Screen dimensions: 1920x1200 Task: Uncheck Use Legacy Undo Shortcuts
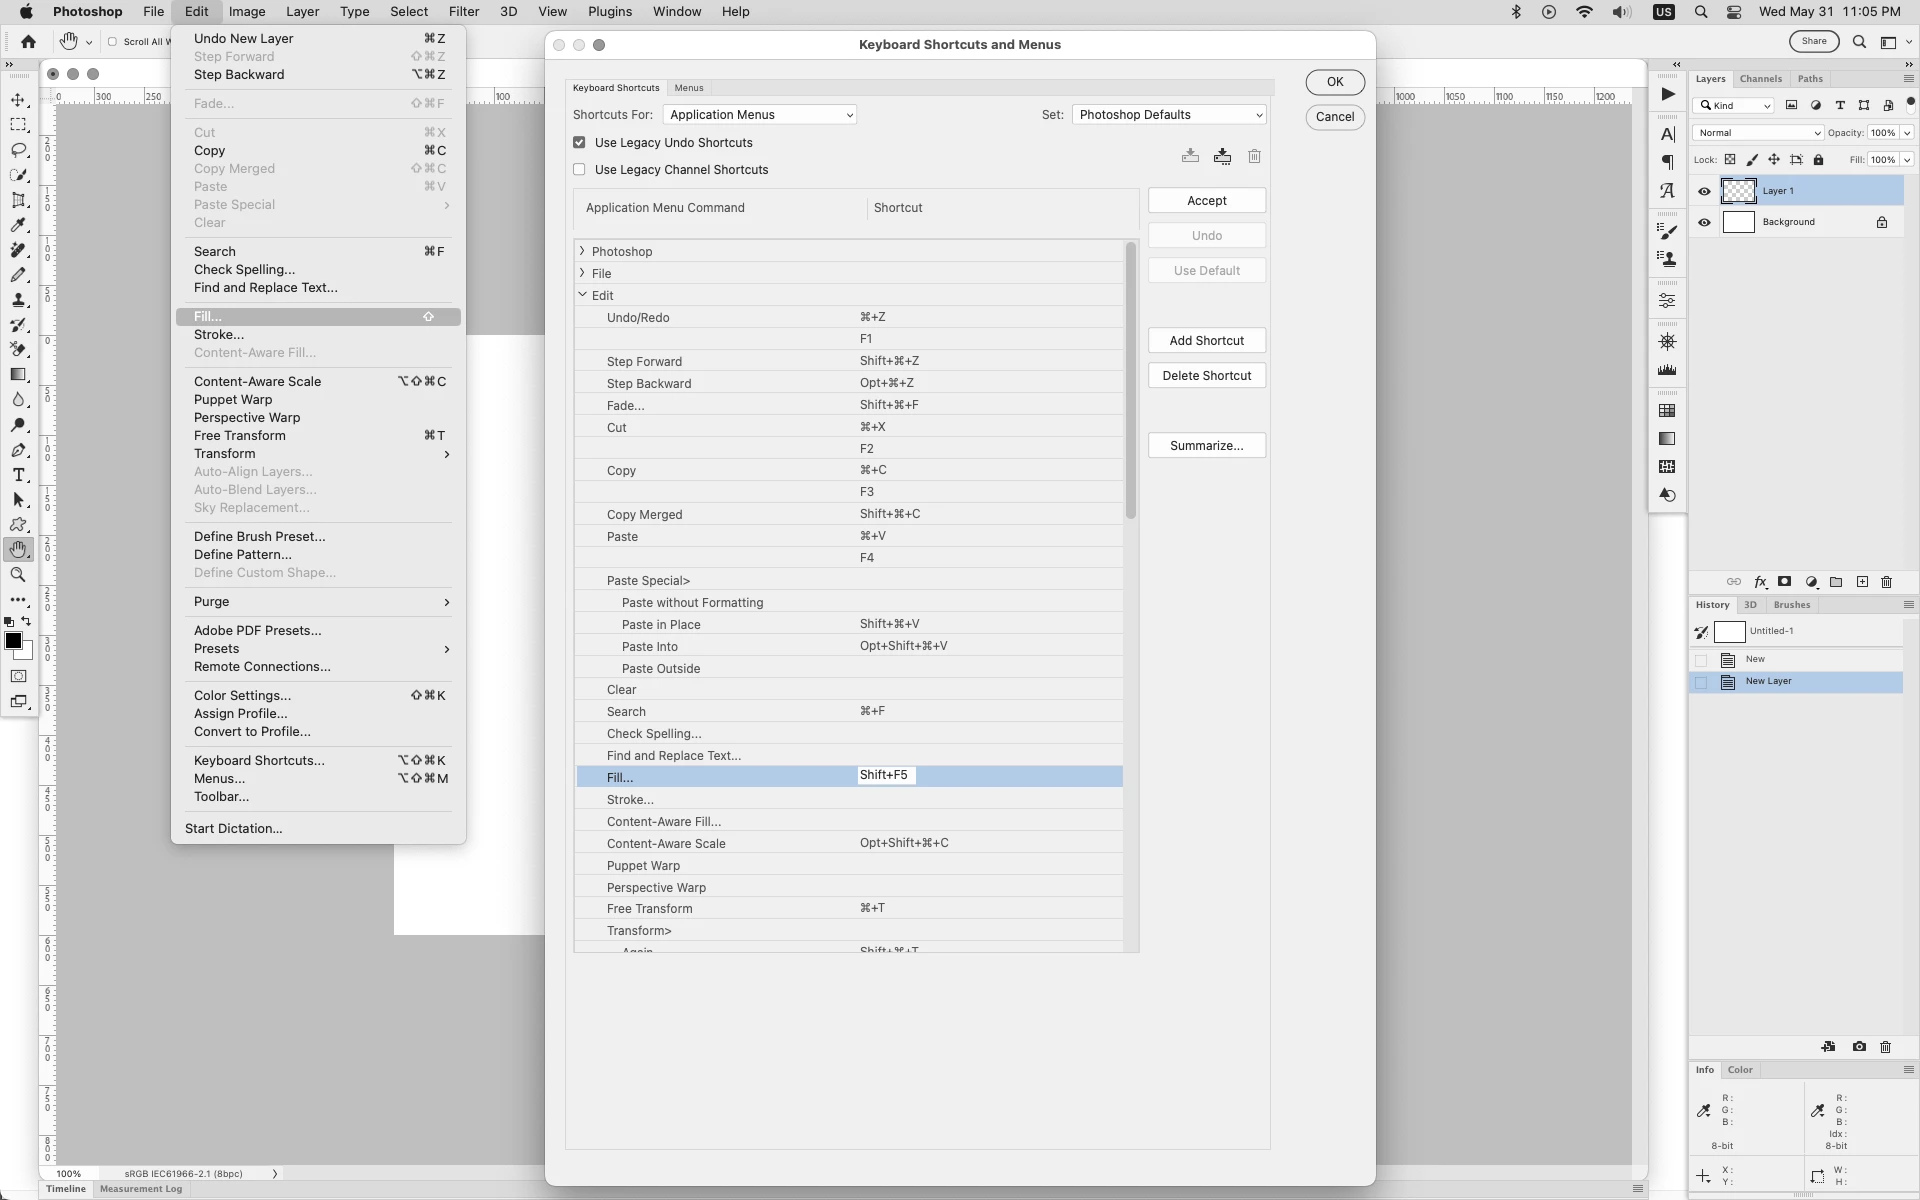579,143
